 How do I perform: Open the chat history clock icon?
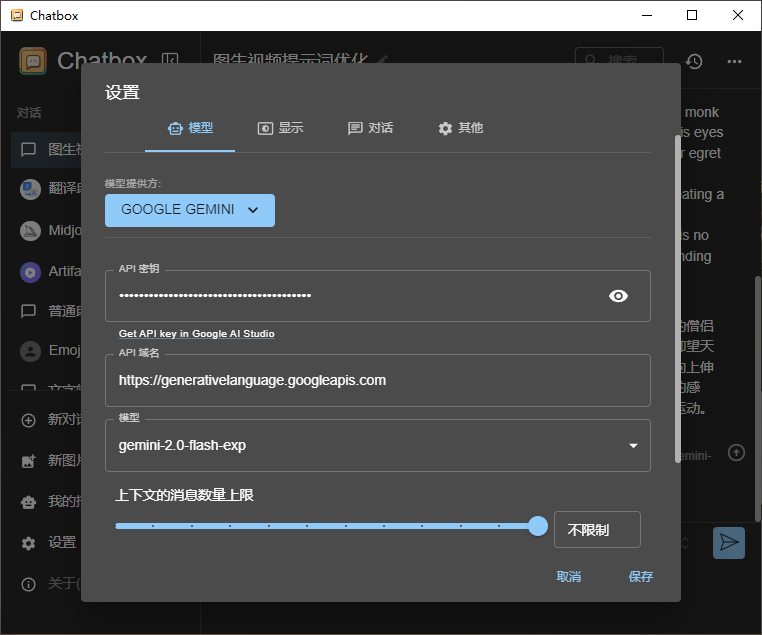[694, 61]
